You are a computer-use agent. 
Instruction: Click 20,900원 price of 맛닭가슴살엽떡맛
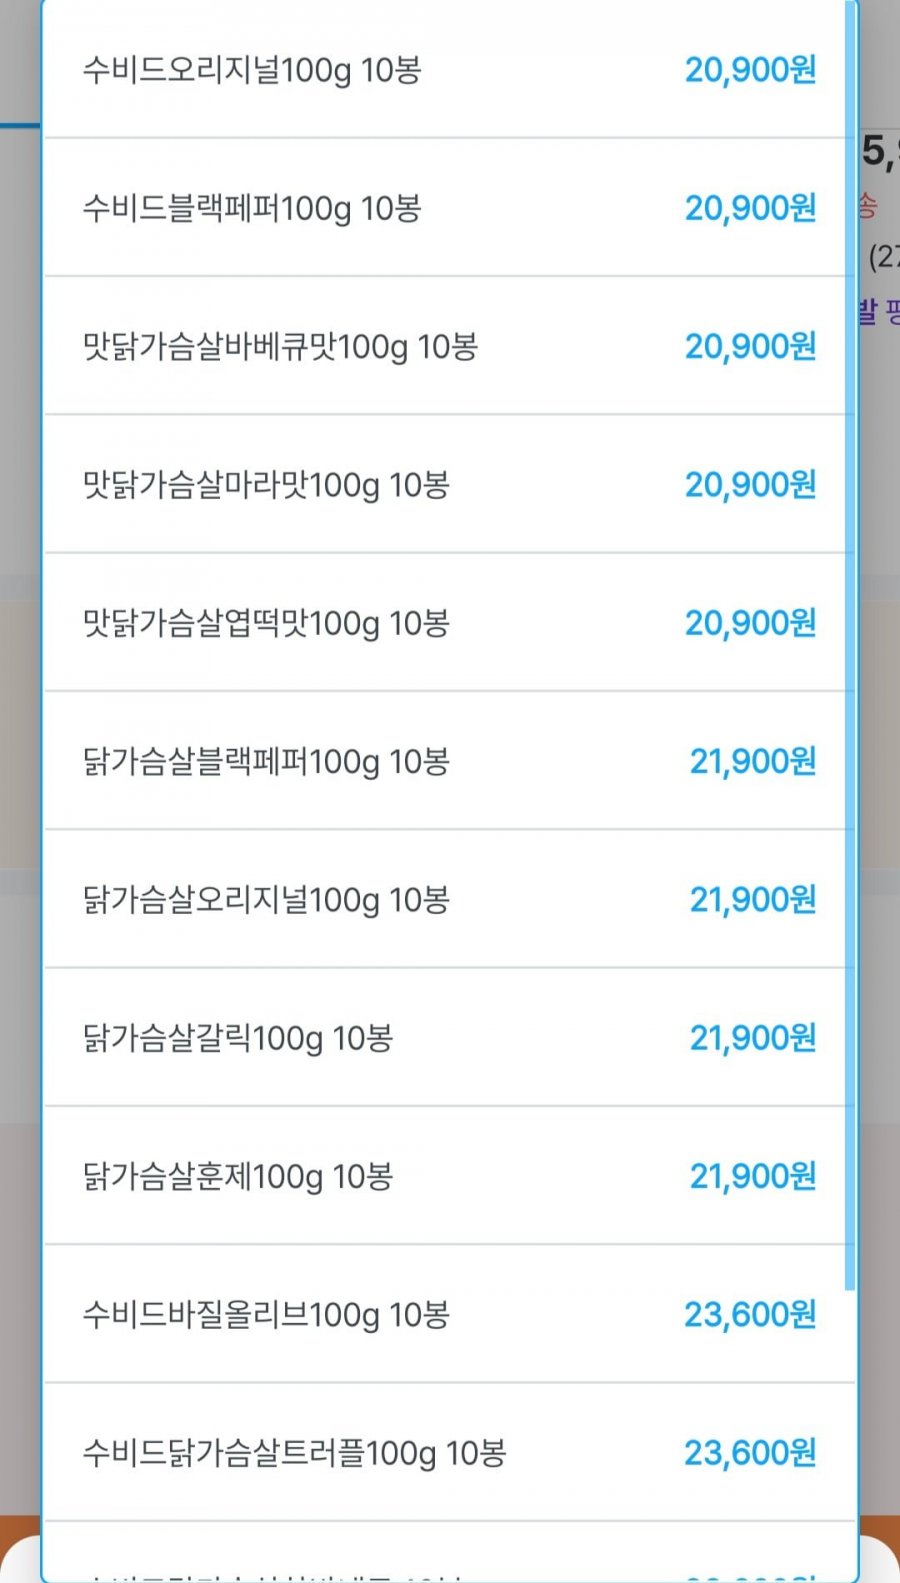750,623
